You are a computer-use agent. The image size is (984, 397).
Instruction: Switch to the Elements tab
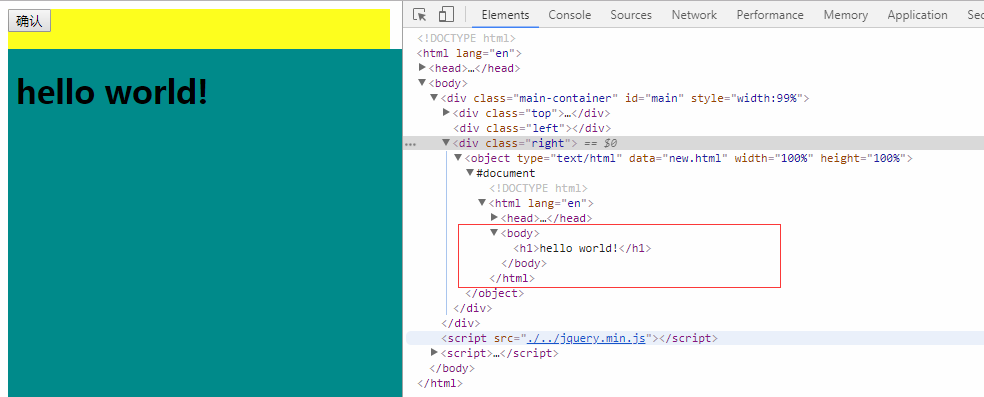(x=505, y=15)
